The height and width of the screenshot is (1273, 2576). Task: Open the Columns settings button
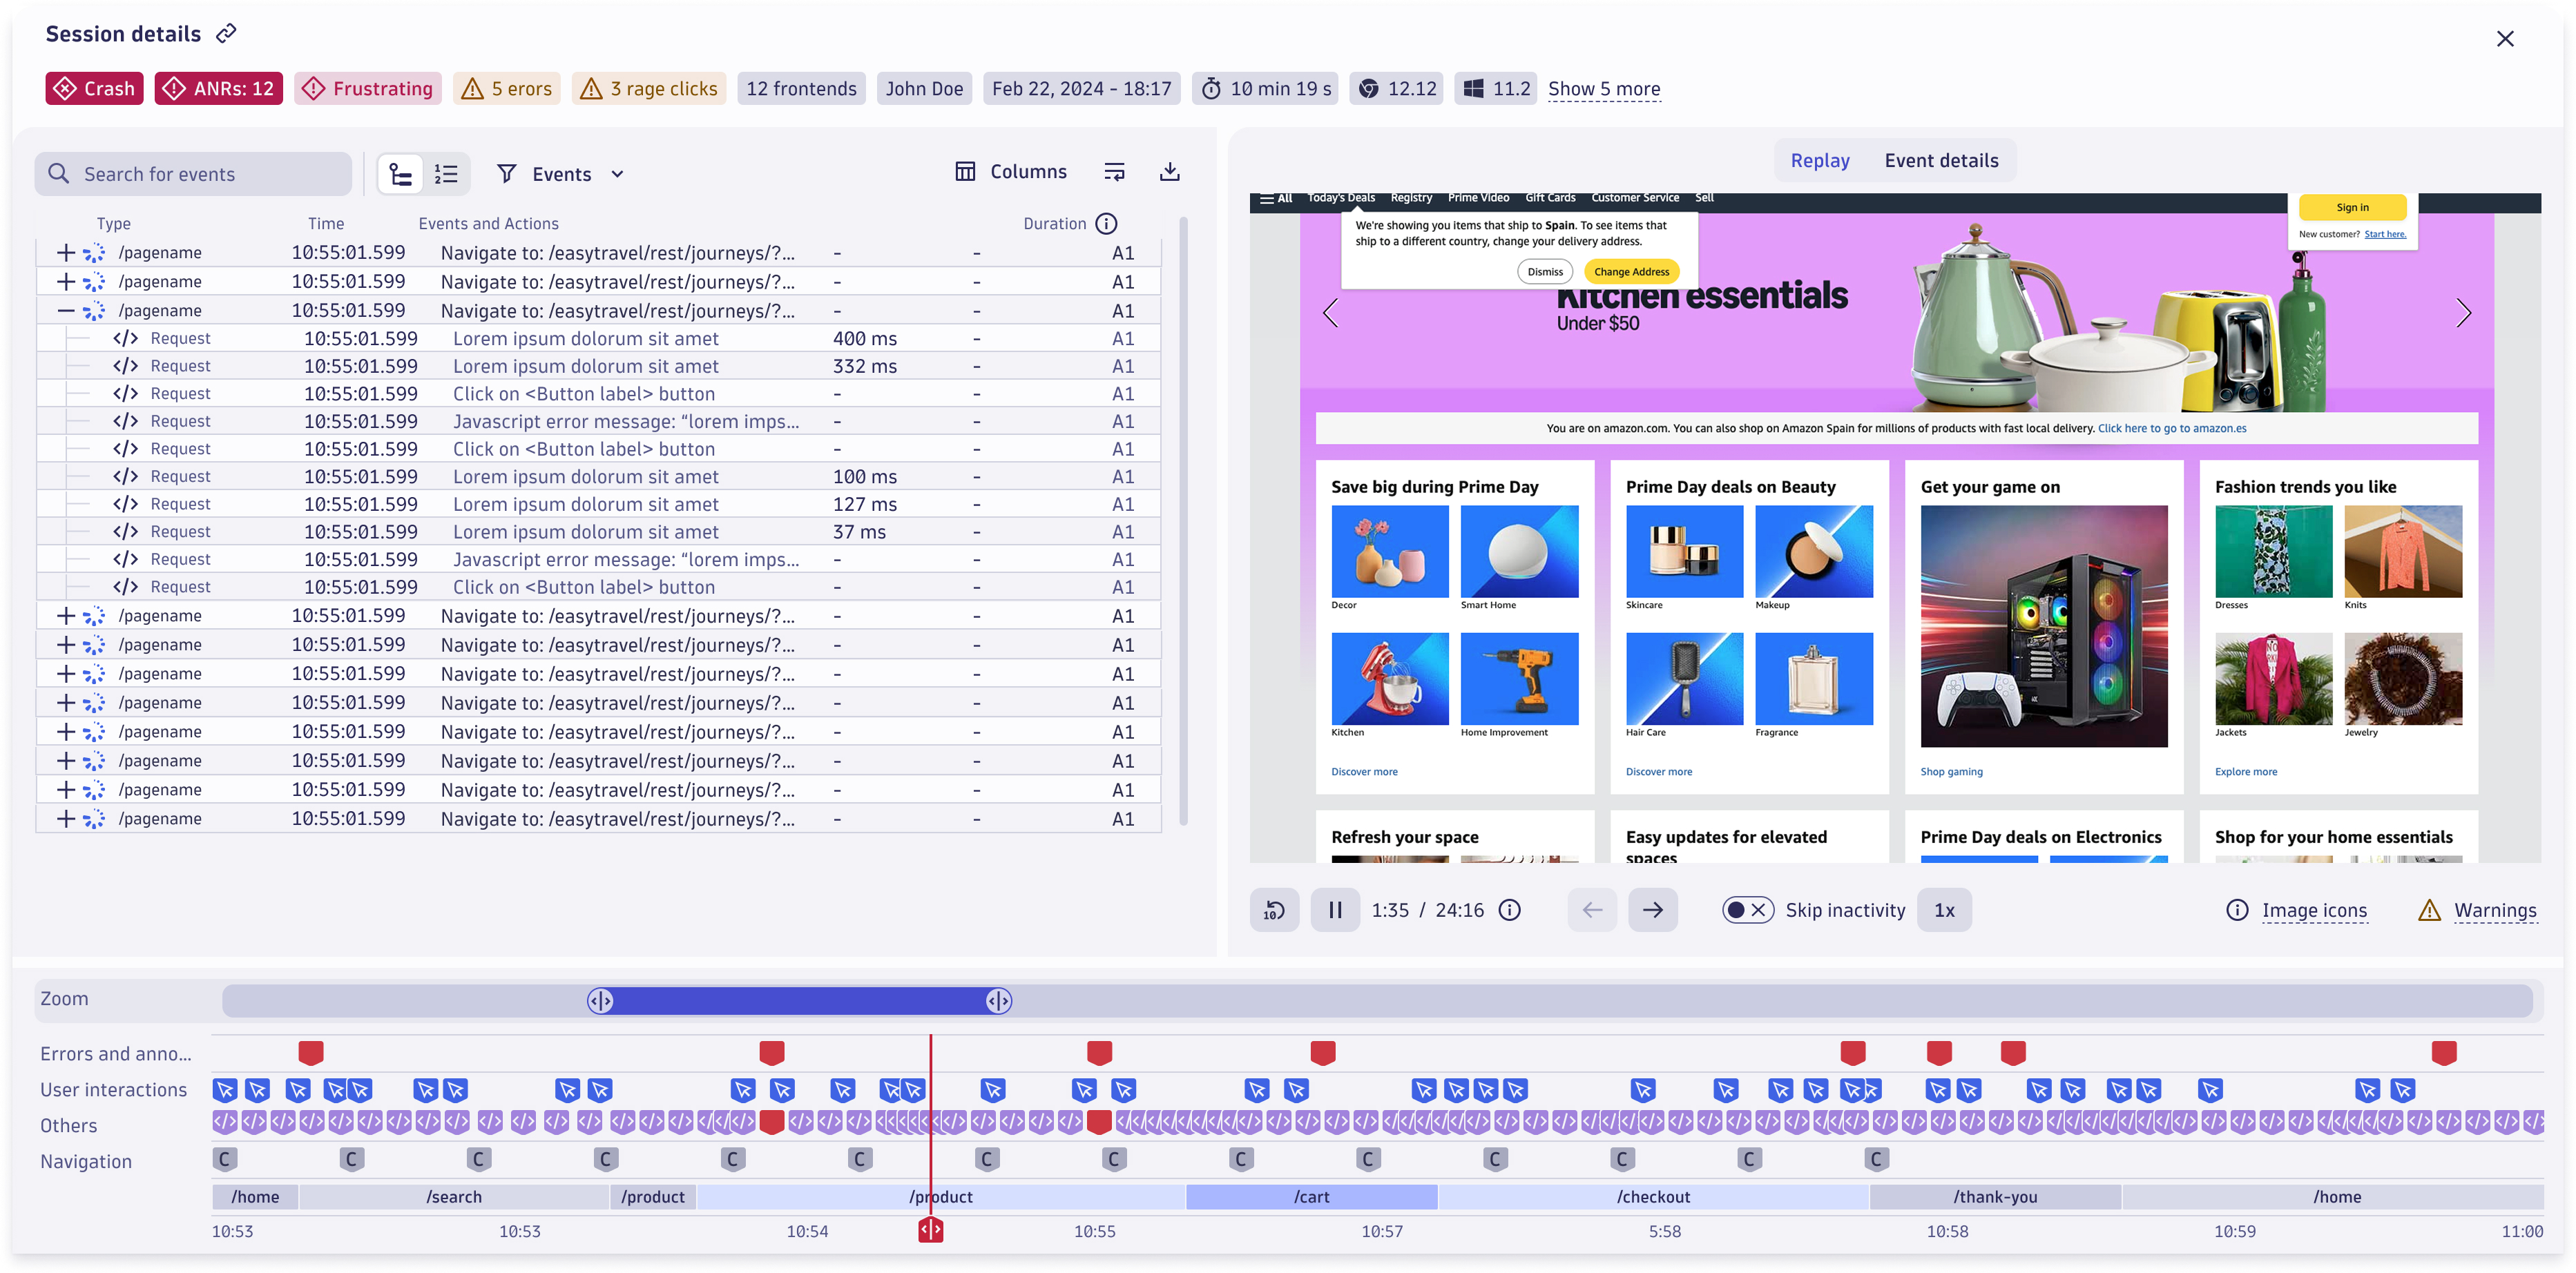[1011, 172]
